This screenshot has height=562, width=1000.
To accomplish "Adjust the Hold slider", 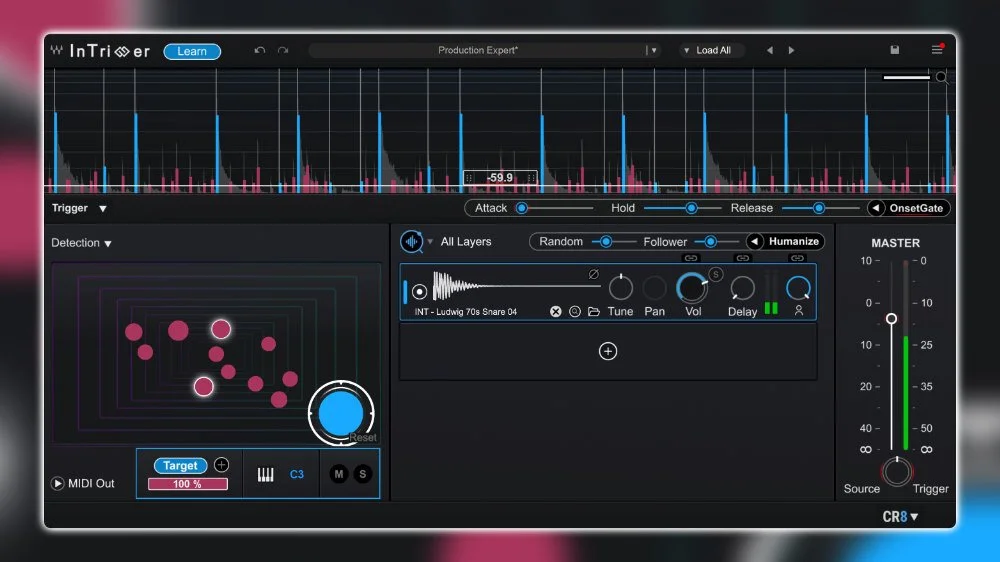I will click(x=691, y=208).
